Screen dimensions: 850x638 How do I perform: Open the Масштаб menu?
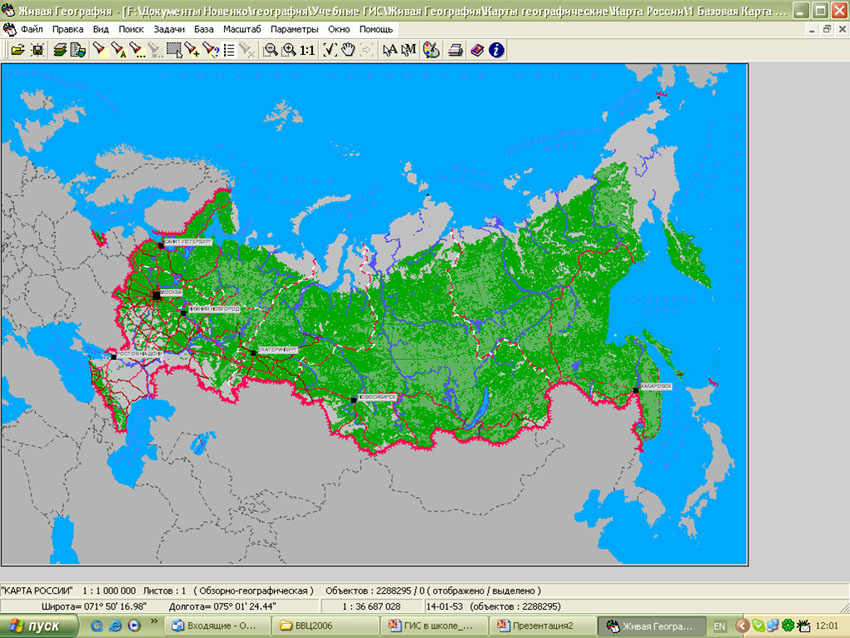point(242,29)
